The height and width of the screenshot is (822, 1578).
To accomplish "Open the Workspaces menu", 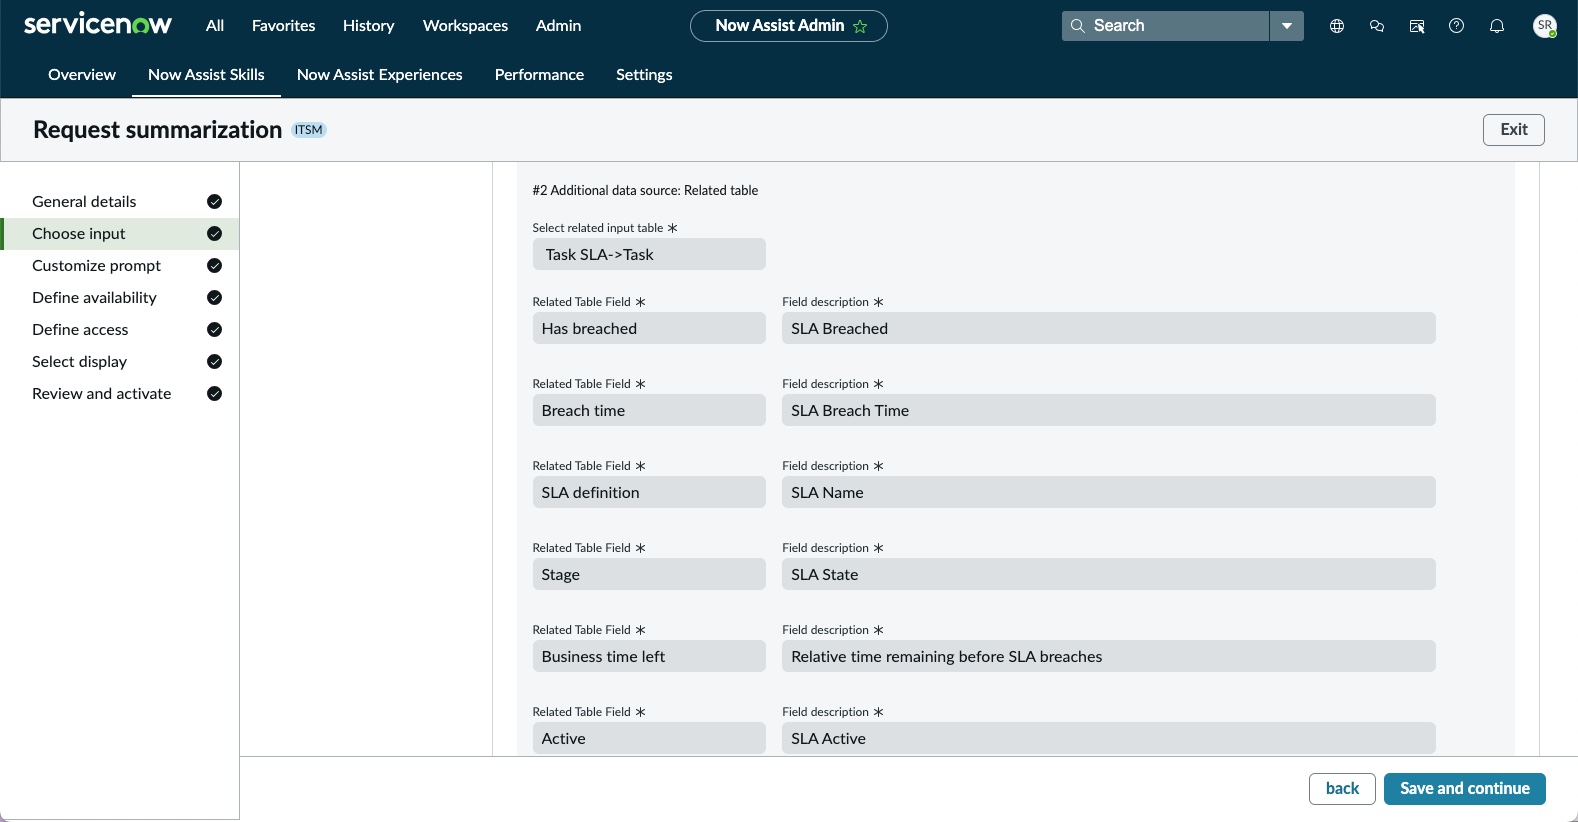I will pyautogui.click(x=465, y=26).
